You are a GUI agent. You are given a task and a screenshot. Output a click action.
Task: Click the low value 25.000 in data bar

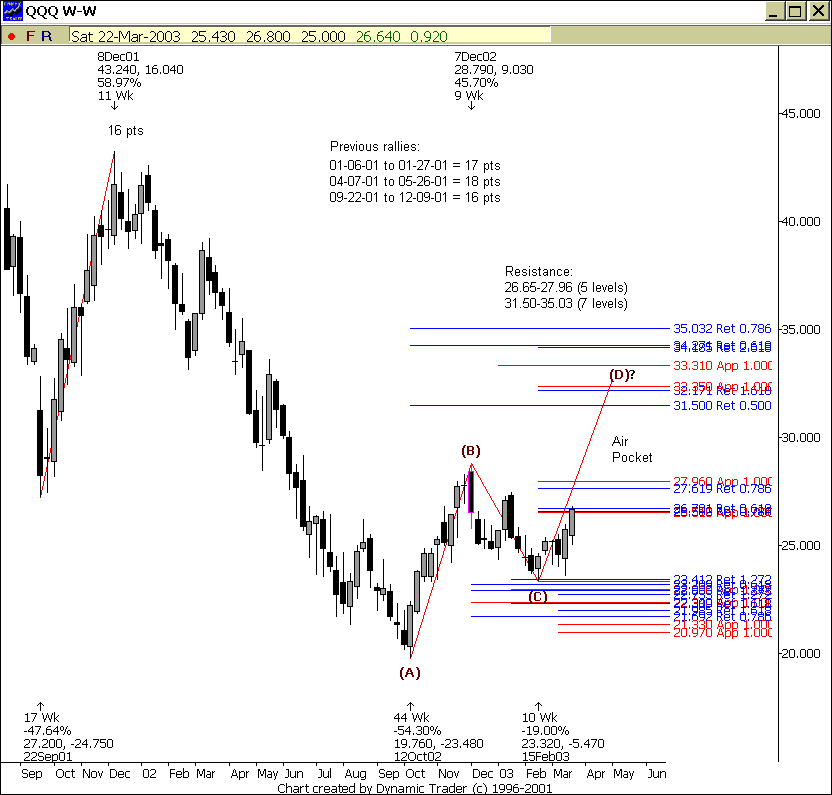[x=323, y=37]
